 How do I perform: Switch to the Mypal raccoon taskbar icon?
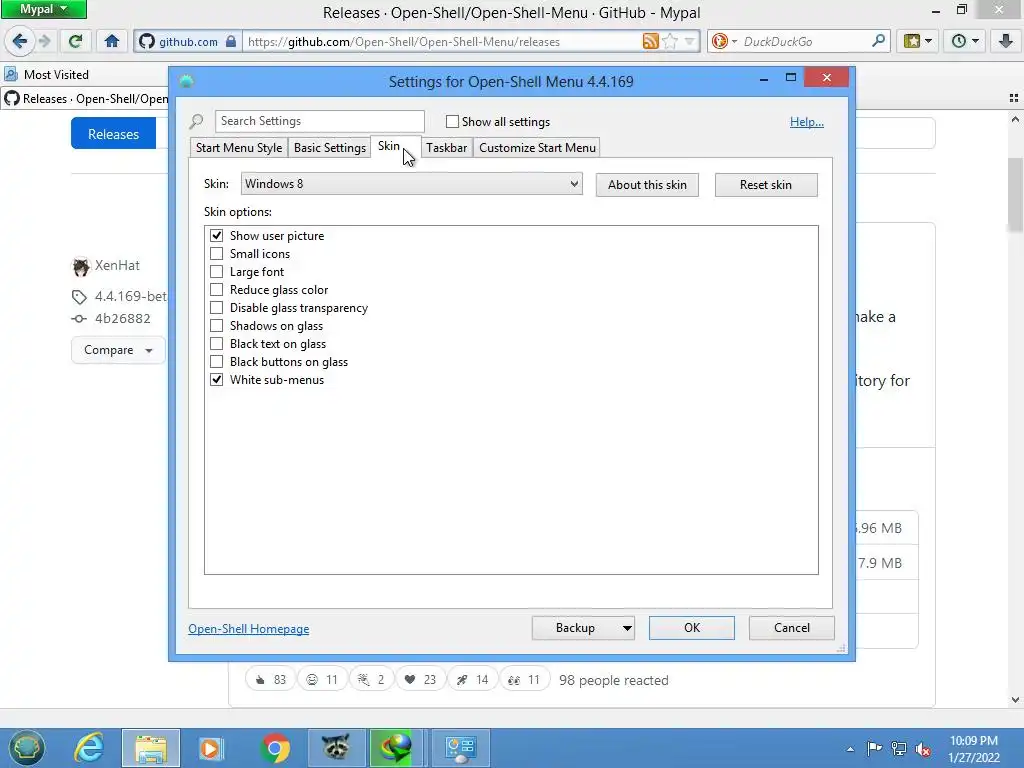pos(336,748)
